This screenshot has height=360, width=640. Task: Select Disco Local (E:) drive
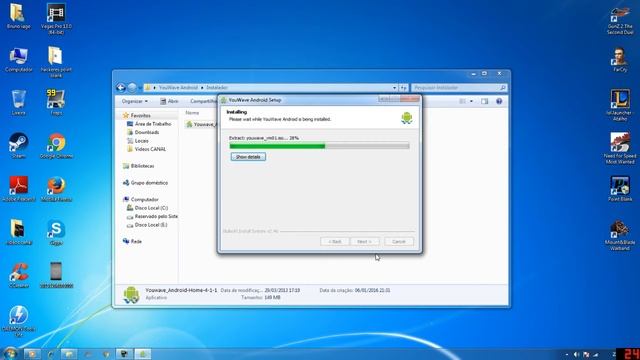pyautogui.click(x=147, y=225)
